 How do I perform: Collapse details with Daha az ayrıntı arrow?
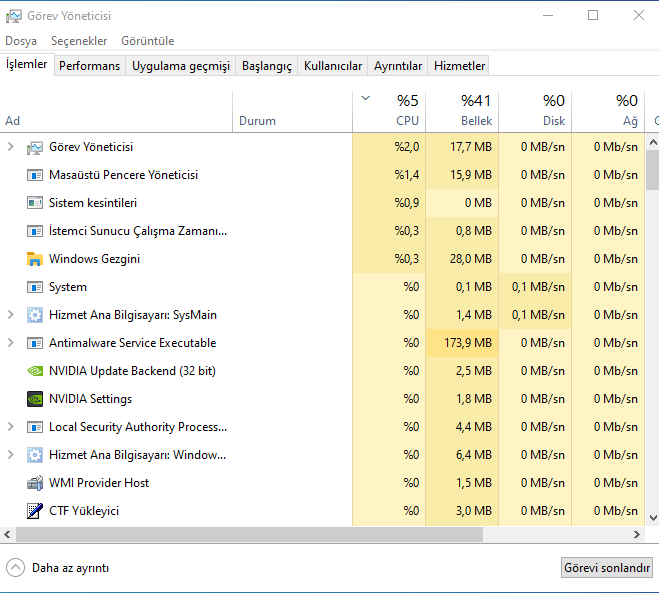[x=16, y=568]
